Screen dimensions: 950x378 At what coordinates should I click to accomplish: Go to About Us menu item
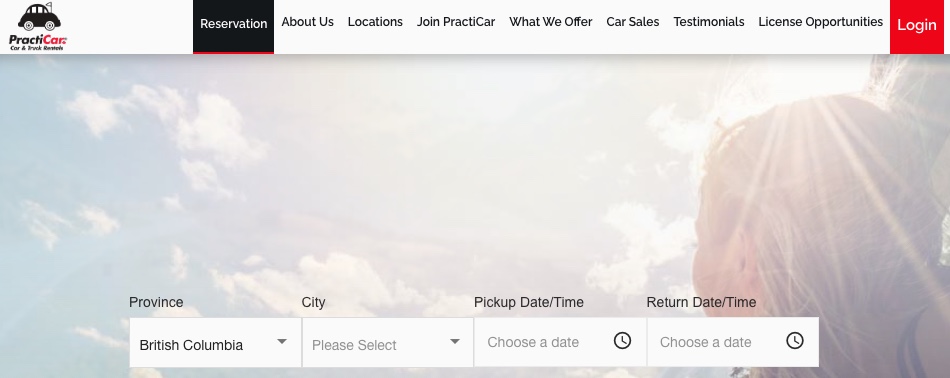tap(307, 22)
